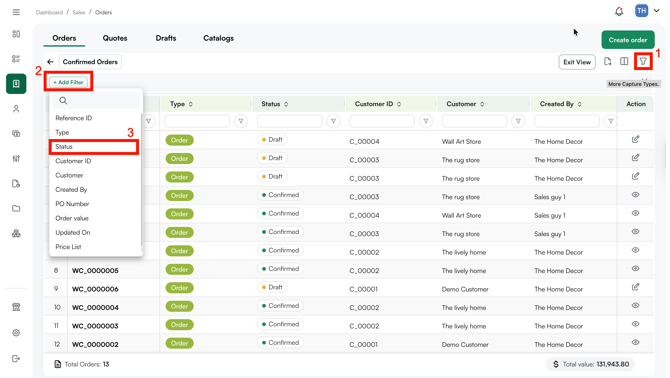Sort by Type column header arrows
Screen dimensions: 670x378
(191, 104)
